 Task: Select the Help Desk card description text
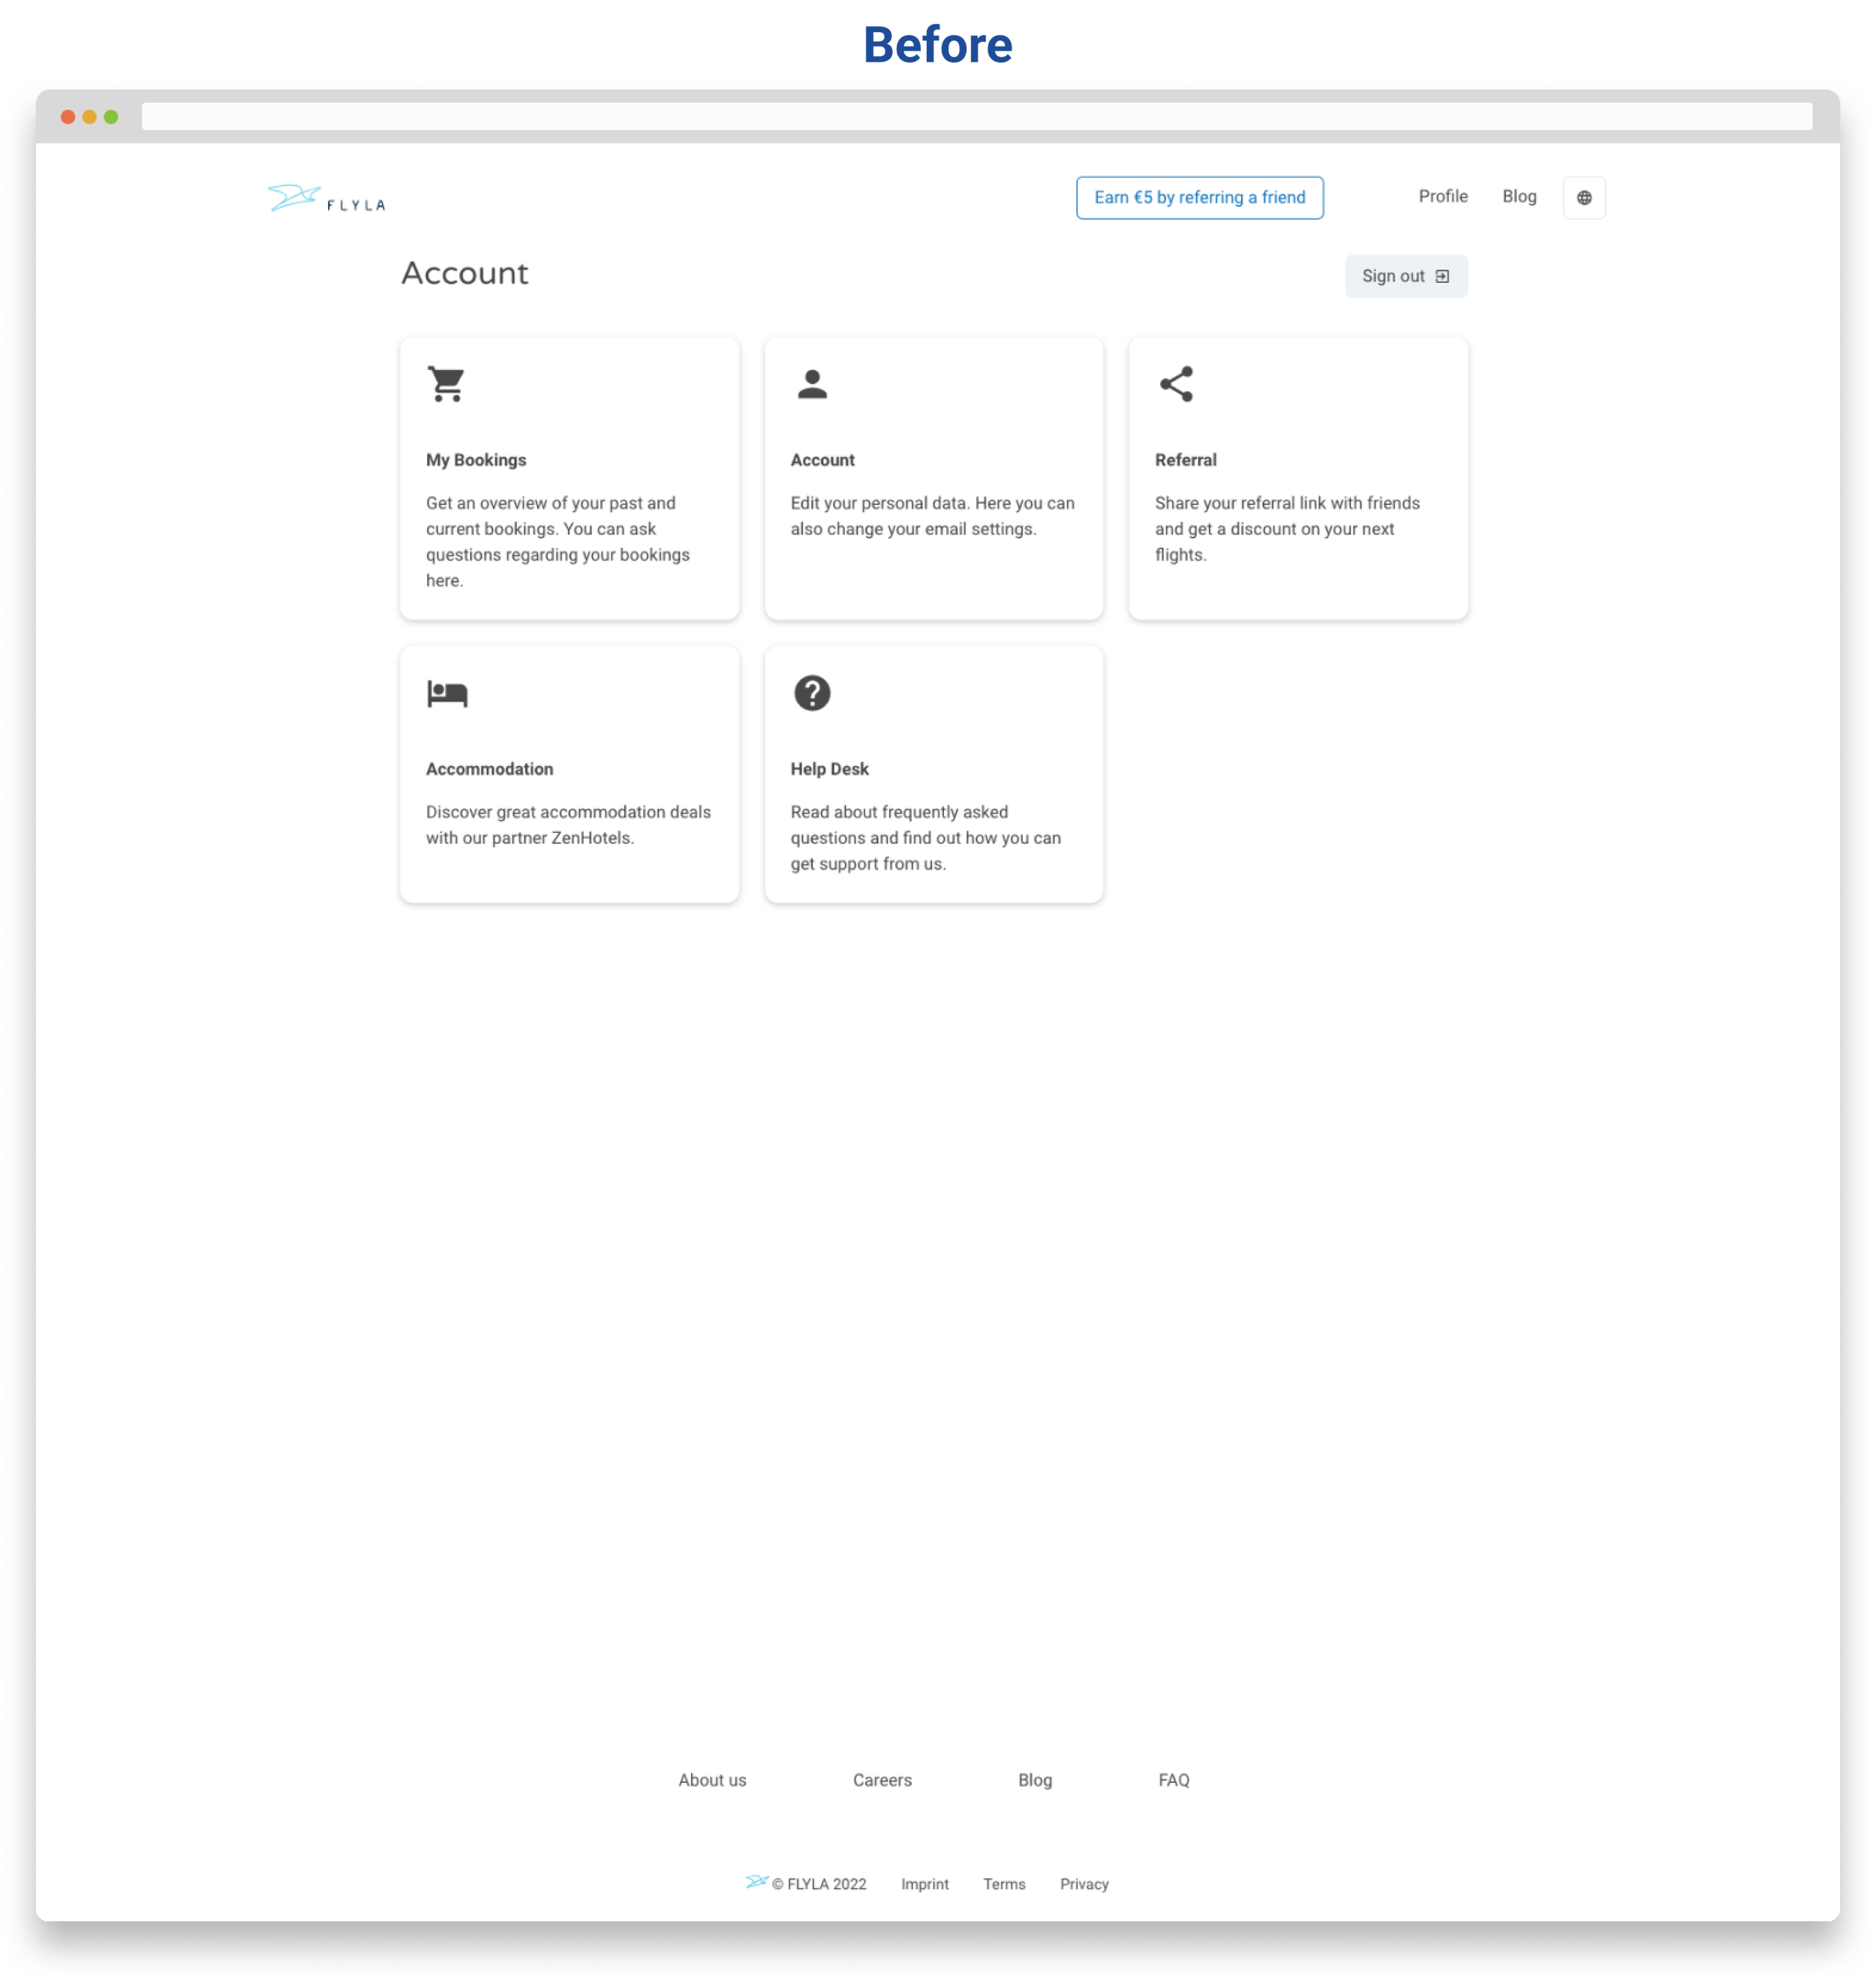[925, 838]
